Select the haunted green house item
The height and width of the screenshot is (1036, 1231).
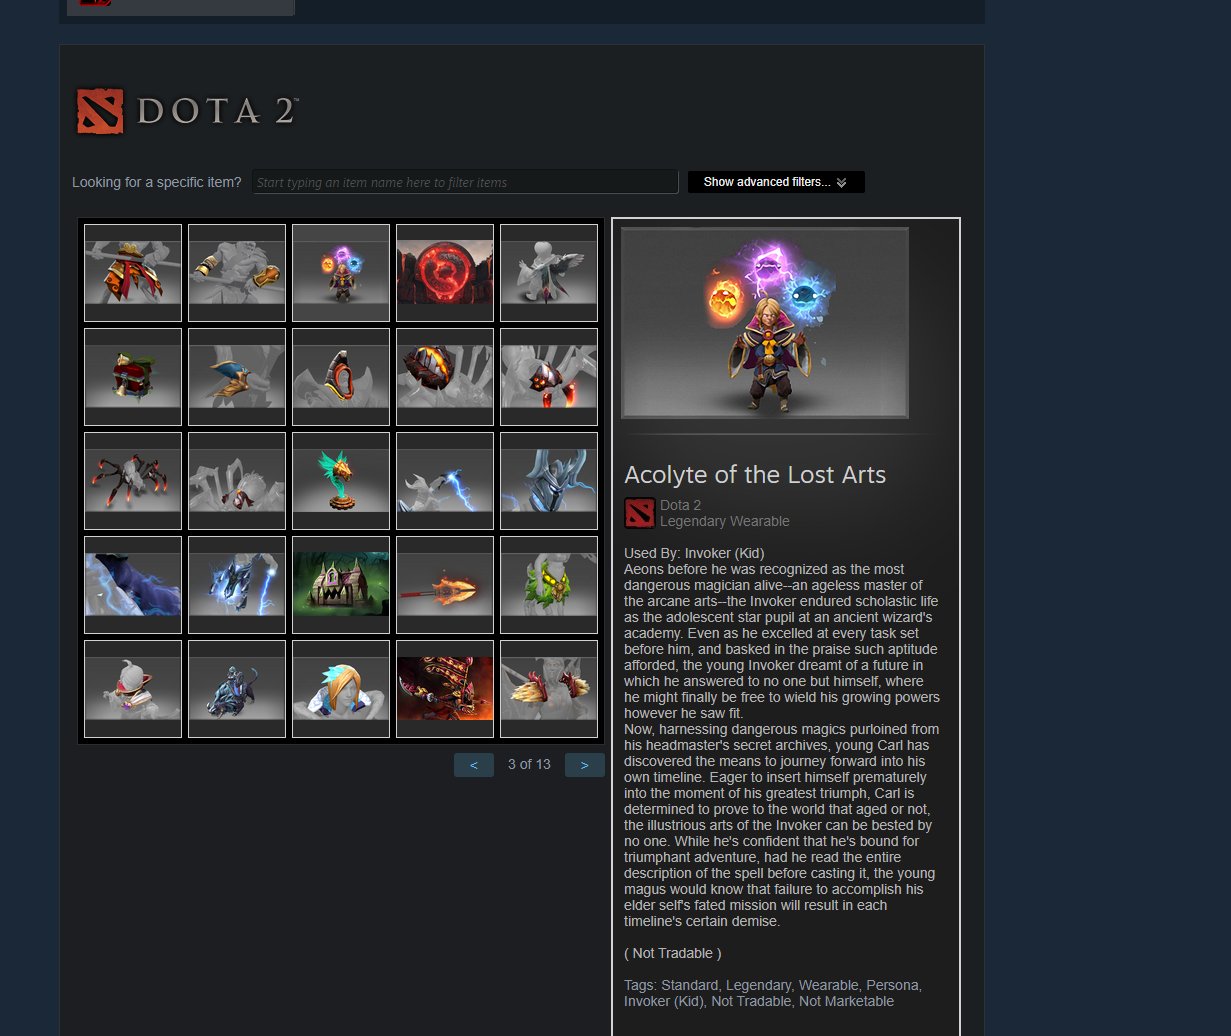(341, 585)
